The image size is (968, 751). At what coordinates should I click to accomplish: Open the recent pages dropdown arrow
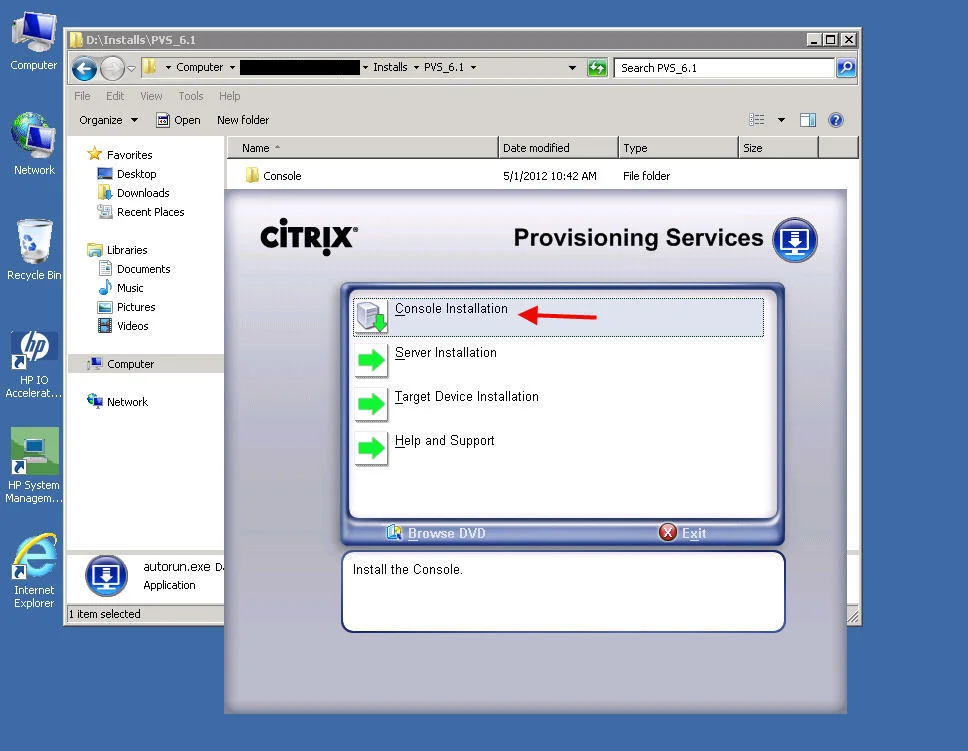coord(131,69)
